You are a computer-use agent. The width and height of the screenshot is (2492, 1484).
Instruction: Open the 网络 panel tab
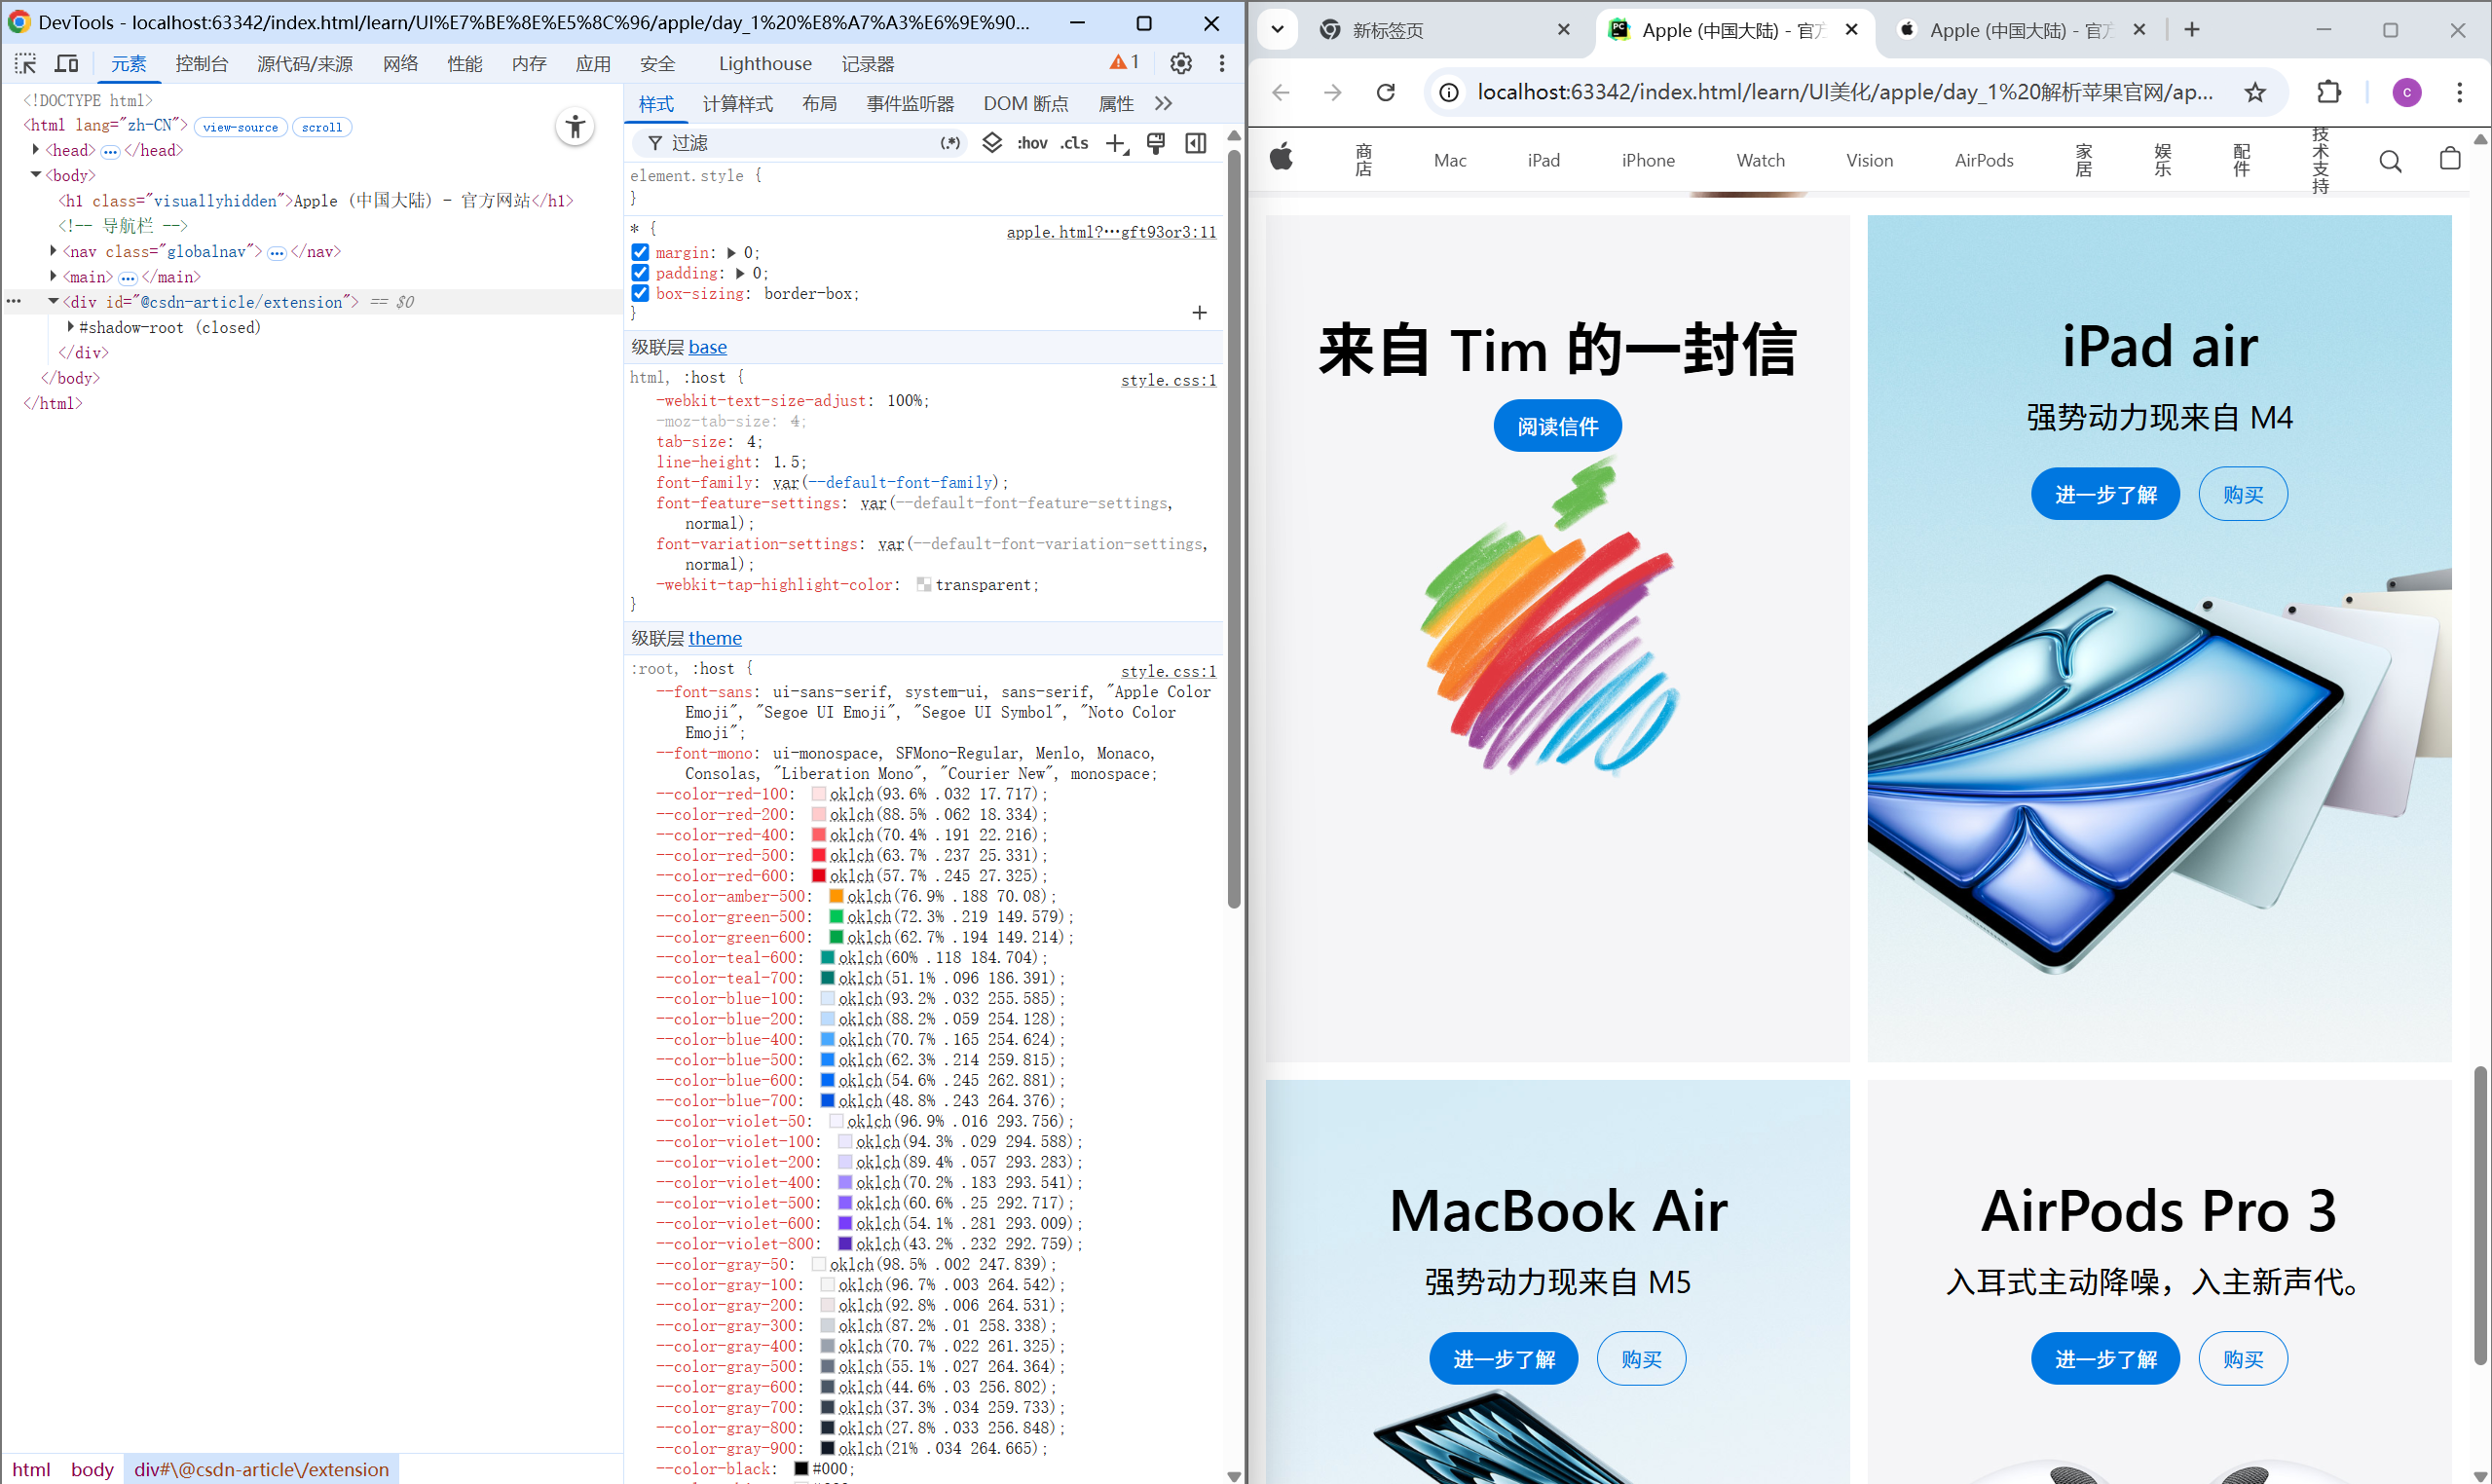coord(400,64)
